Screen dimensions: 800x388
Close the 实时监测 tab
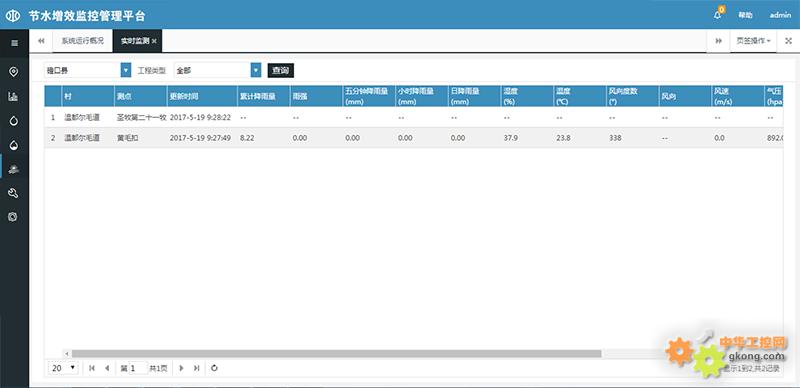[x=154, y=41]
